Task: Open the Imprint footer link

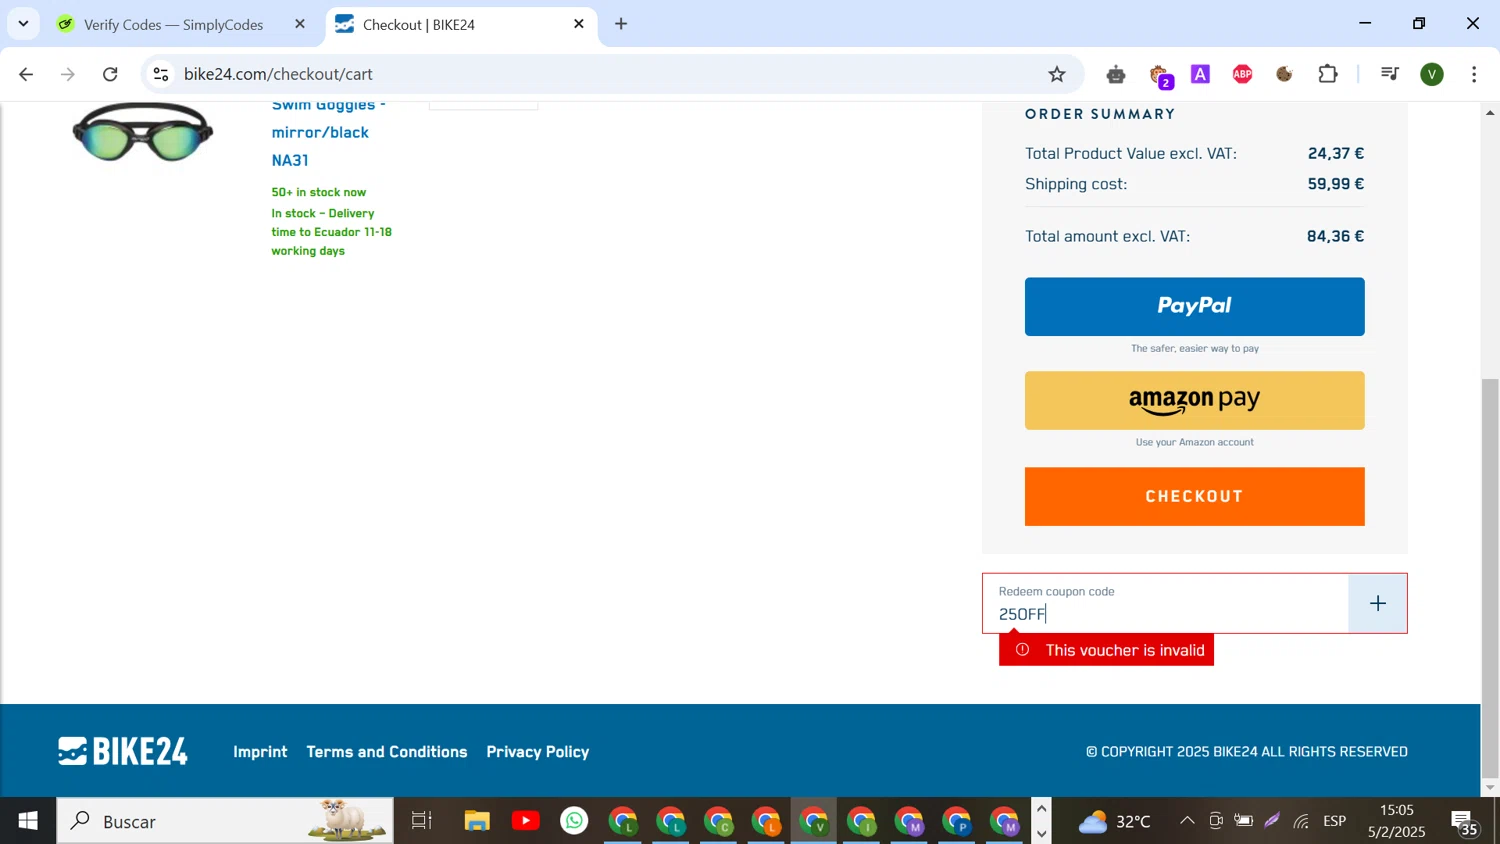Action: [260, 752]
